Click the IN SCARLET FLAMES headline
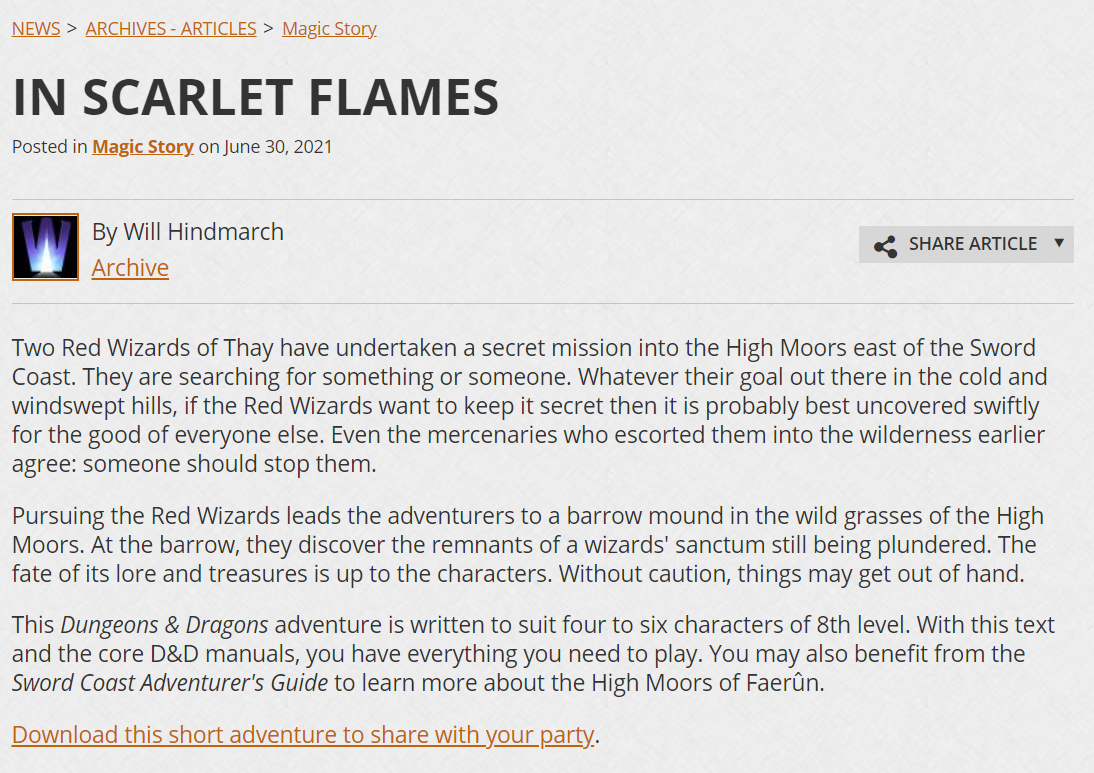The height and width of the screenshot is (773, 1094). click(255, 97)
